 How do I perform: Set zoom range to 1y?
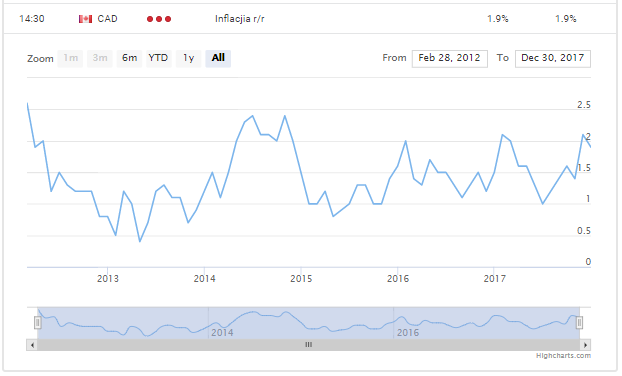[188, 58]
